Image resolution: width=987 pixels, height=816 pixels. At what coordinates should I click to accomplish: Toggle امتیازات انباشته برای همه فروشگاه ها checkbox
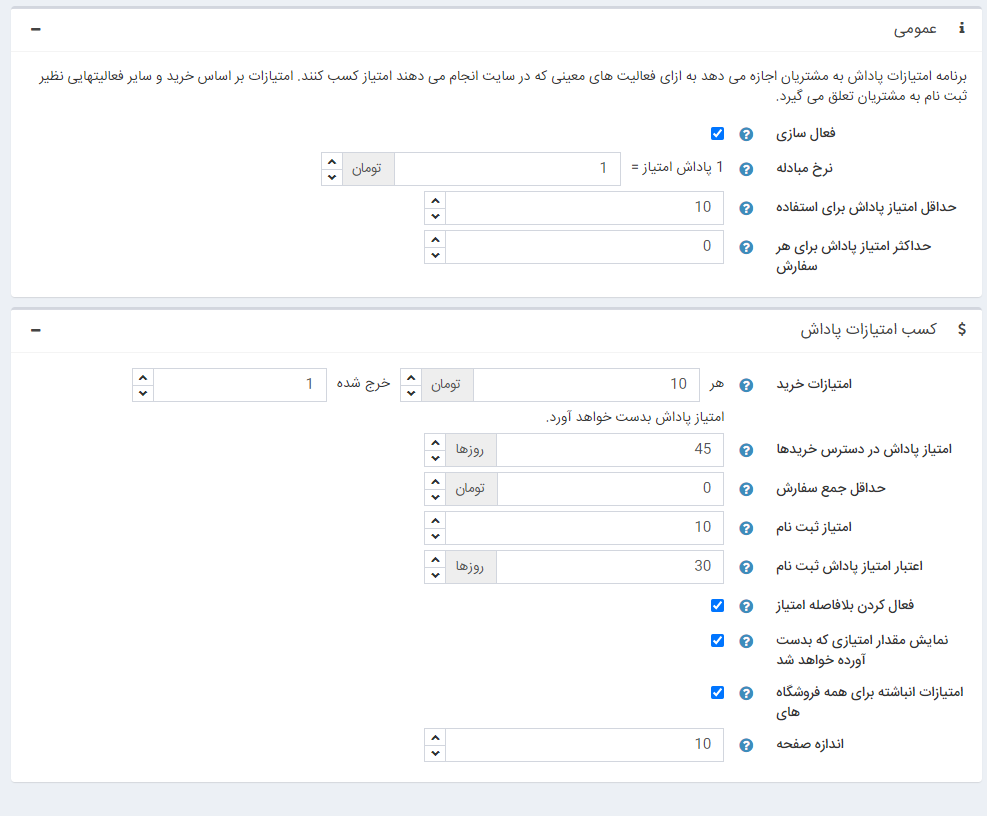[717, 692]
